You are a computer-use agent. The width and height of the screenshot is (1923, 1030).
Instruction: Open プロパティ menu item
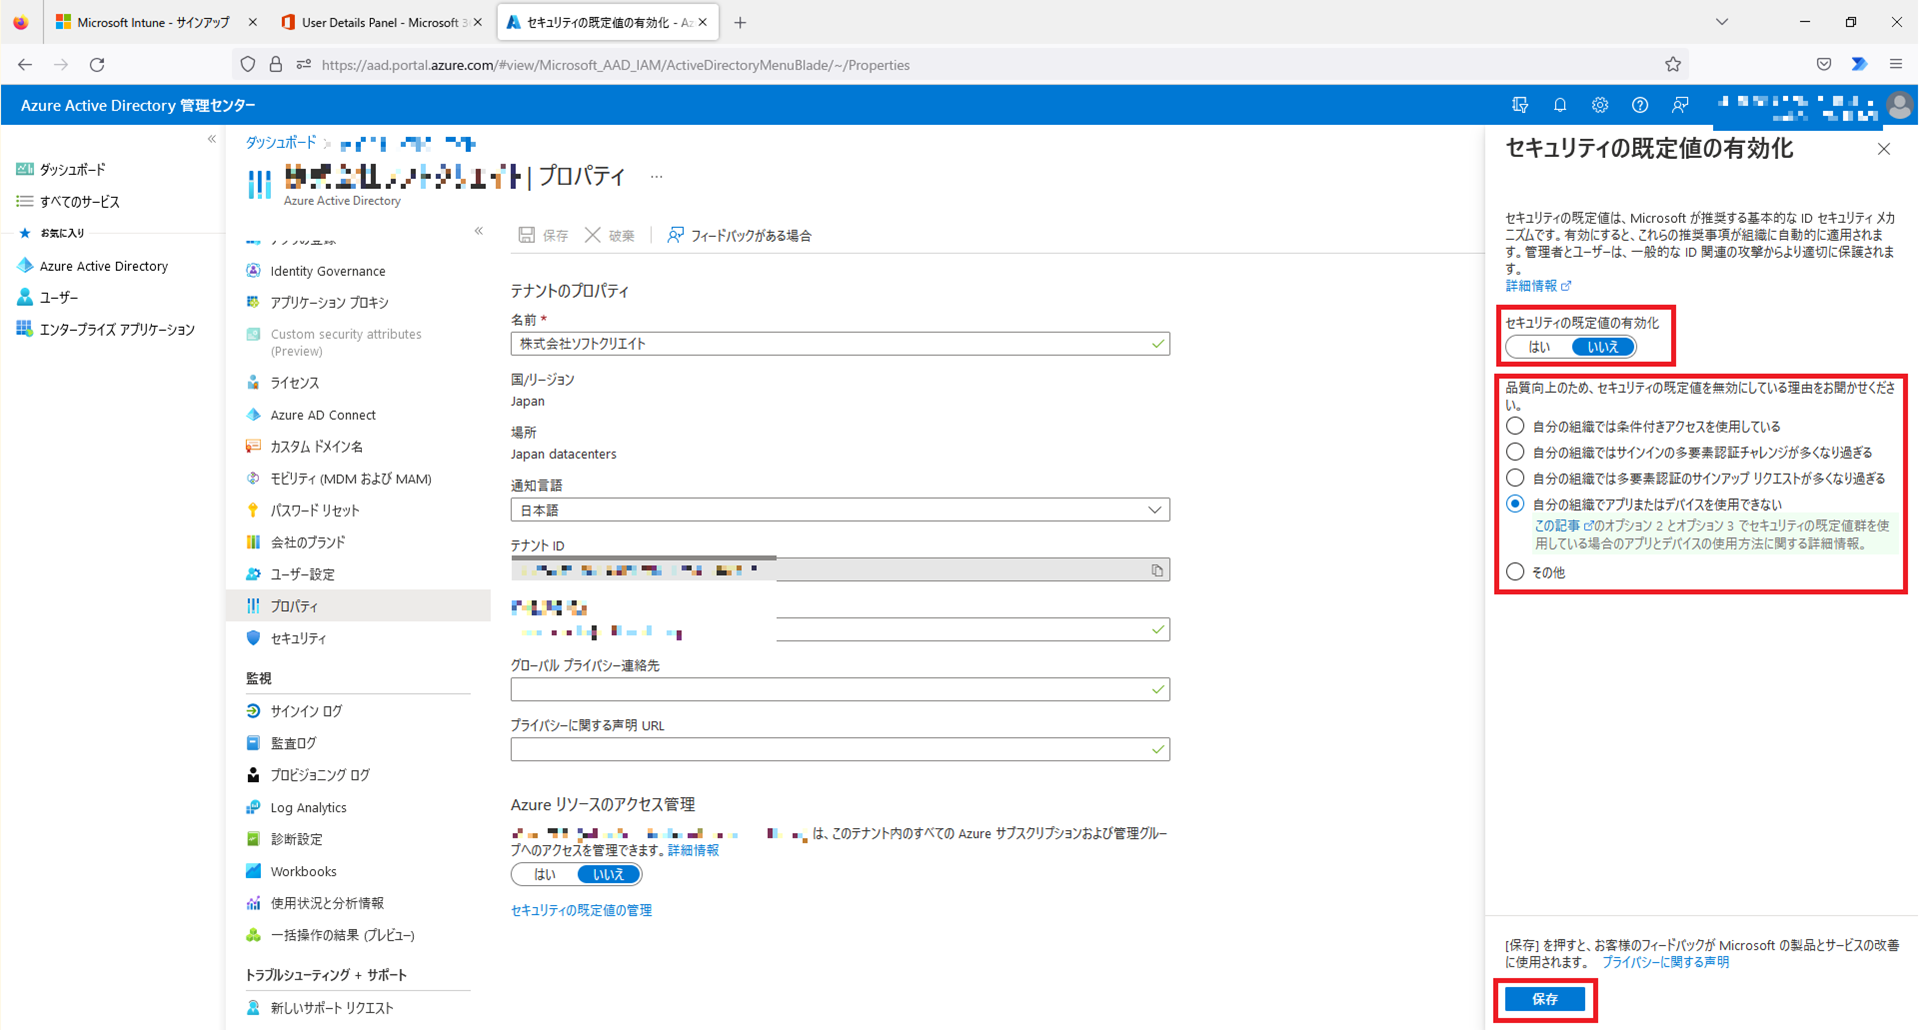(x=359, y=606)
